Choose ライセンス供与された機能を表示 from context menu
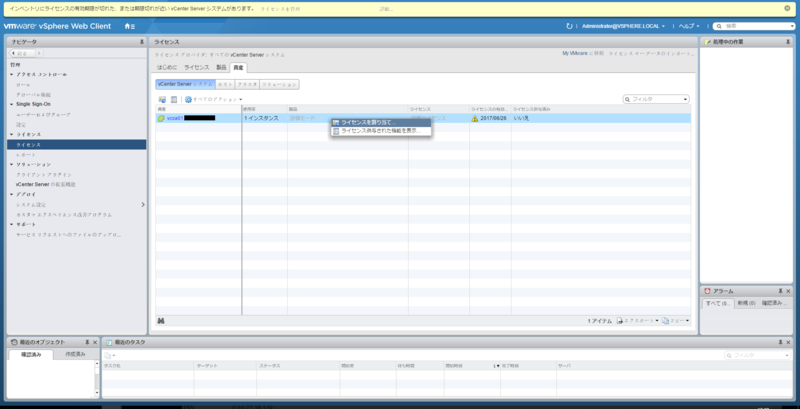 pos(381,132)
